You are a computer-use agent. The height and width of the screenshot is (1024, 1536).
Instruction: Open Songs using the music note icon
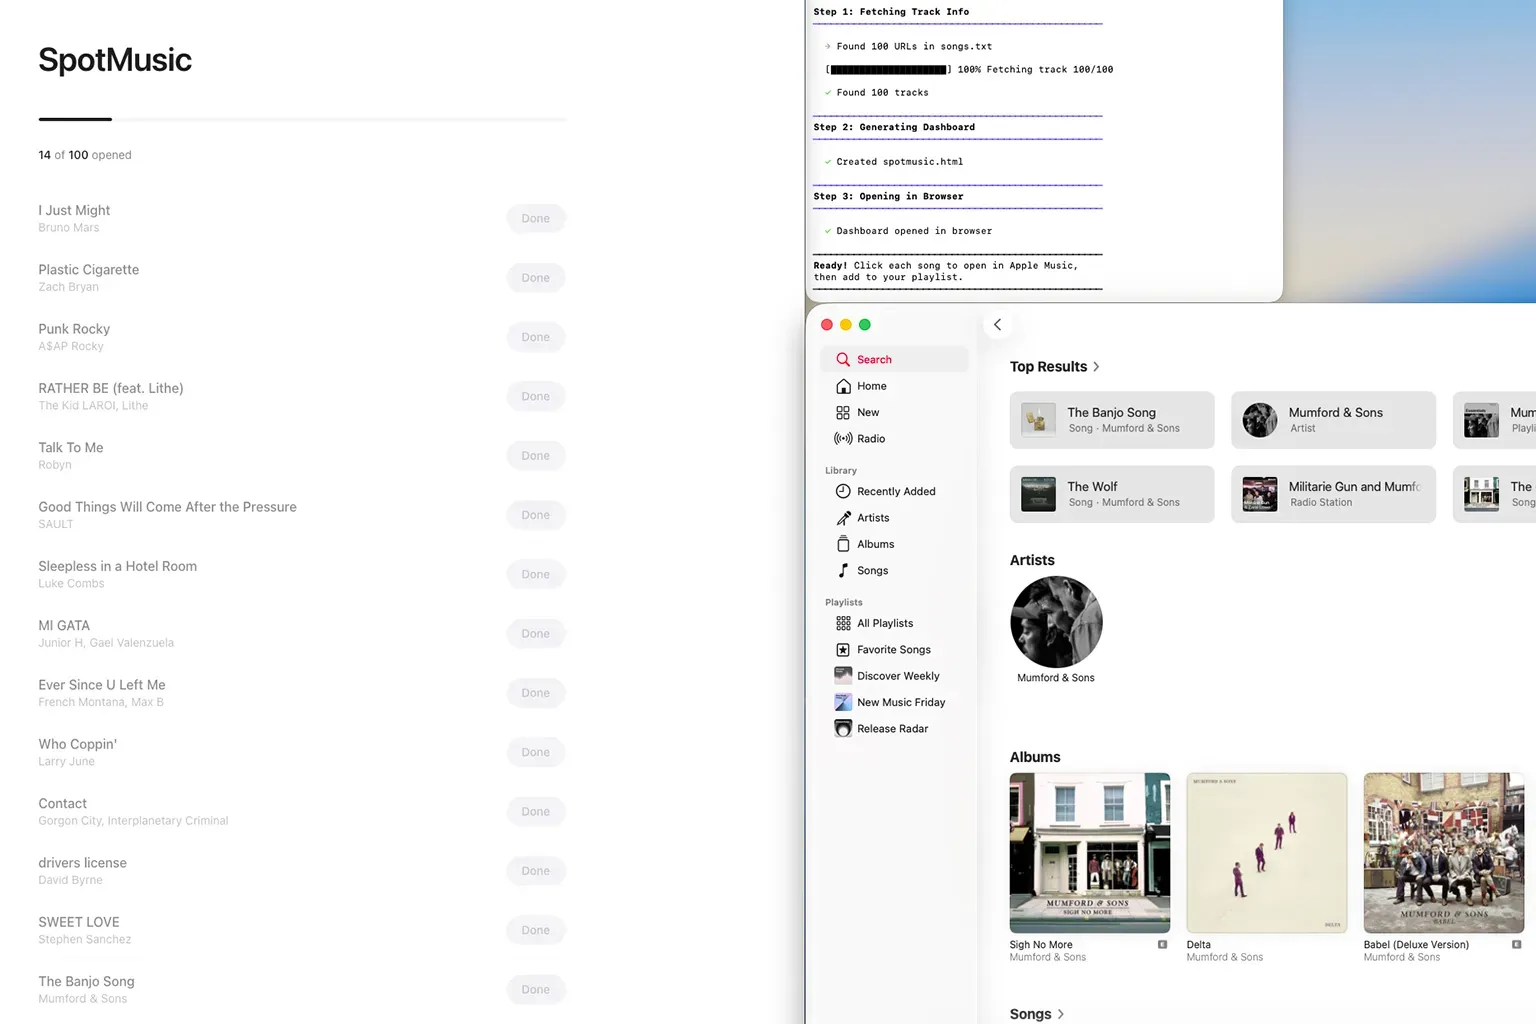tap(843, 570)
